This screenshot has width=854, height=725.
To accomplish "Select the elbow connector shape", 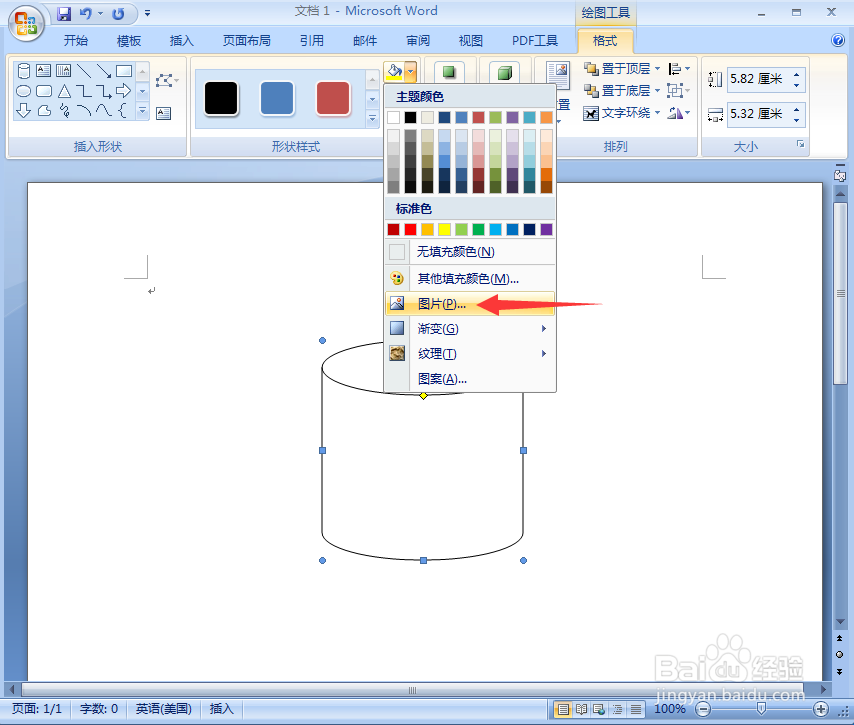I will pos(83,91).
